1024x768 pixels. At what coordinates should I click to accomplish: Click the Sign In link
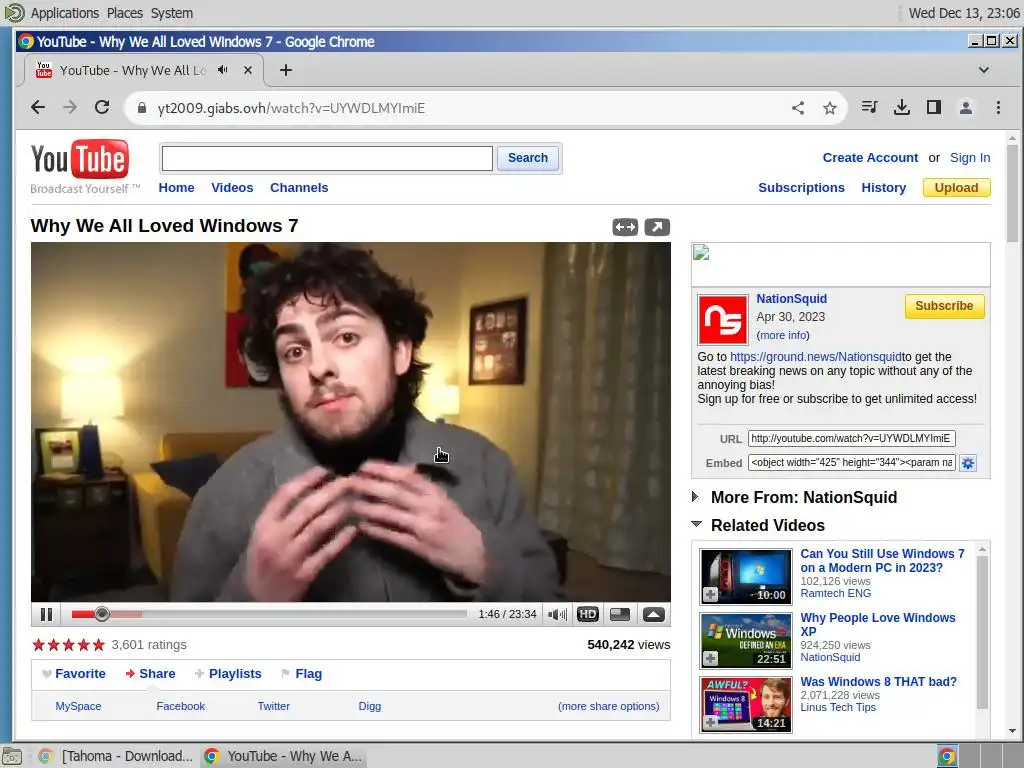tap(970, 157)
